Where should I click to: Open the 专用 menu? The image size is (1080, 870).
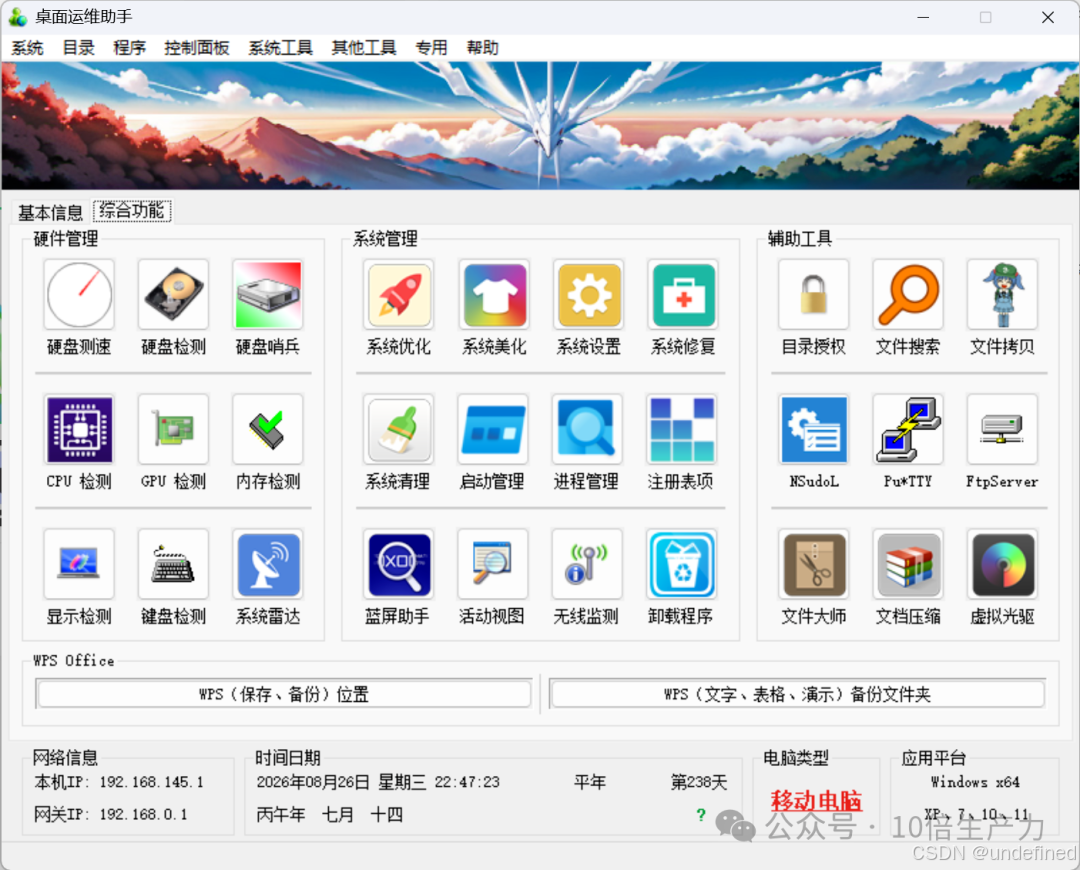[431, 48]
